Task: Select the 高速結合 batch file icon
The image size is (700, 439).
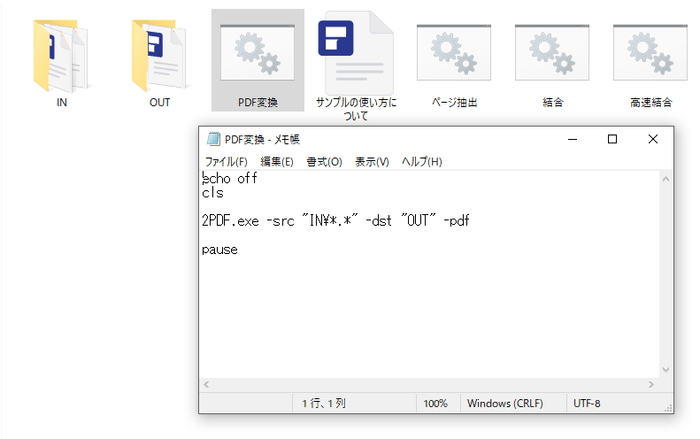Action: (x=650, y=54)
